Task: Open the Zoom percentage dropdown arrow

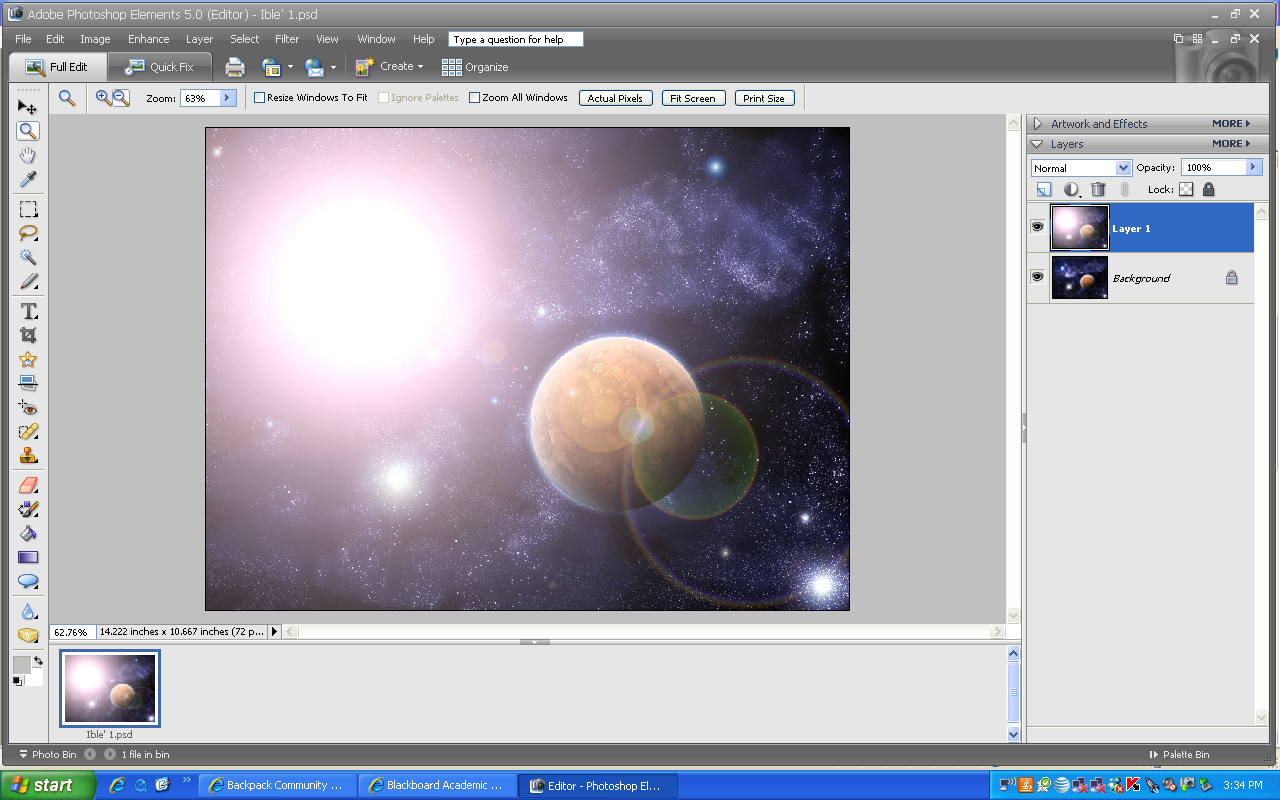Action: (228, 98)
